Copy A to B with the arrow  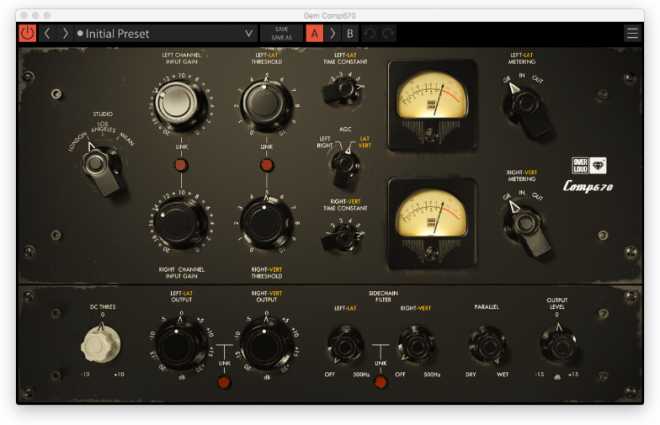click(333, 34)
